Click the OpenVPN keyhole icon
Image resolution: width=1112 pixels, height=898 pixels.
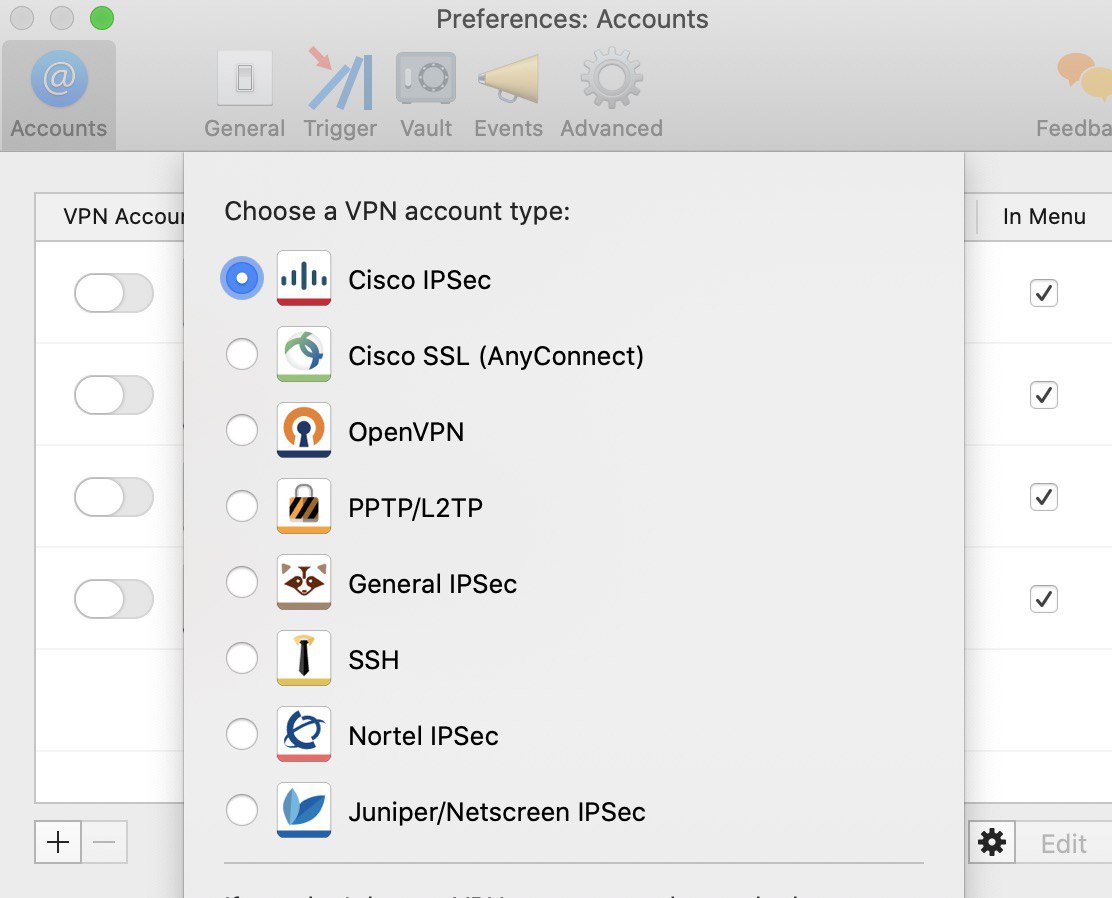304,430
